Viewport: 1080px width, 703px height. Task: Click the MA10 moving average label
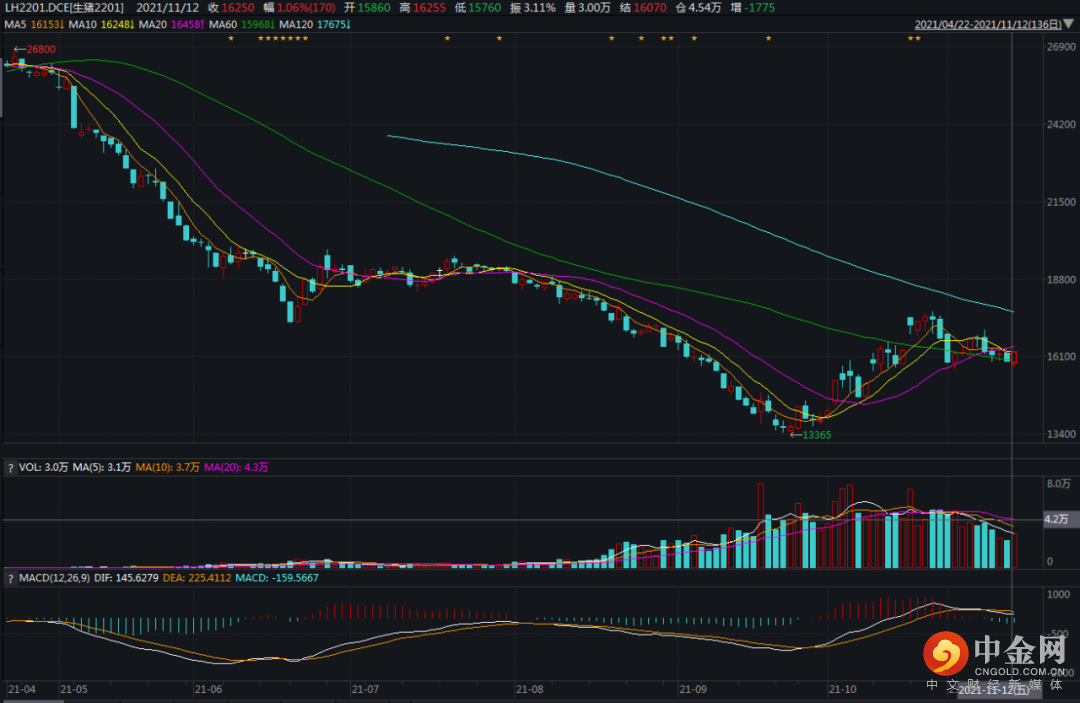(100, 23)
